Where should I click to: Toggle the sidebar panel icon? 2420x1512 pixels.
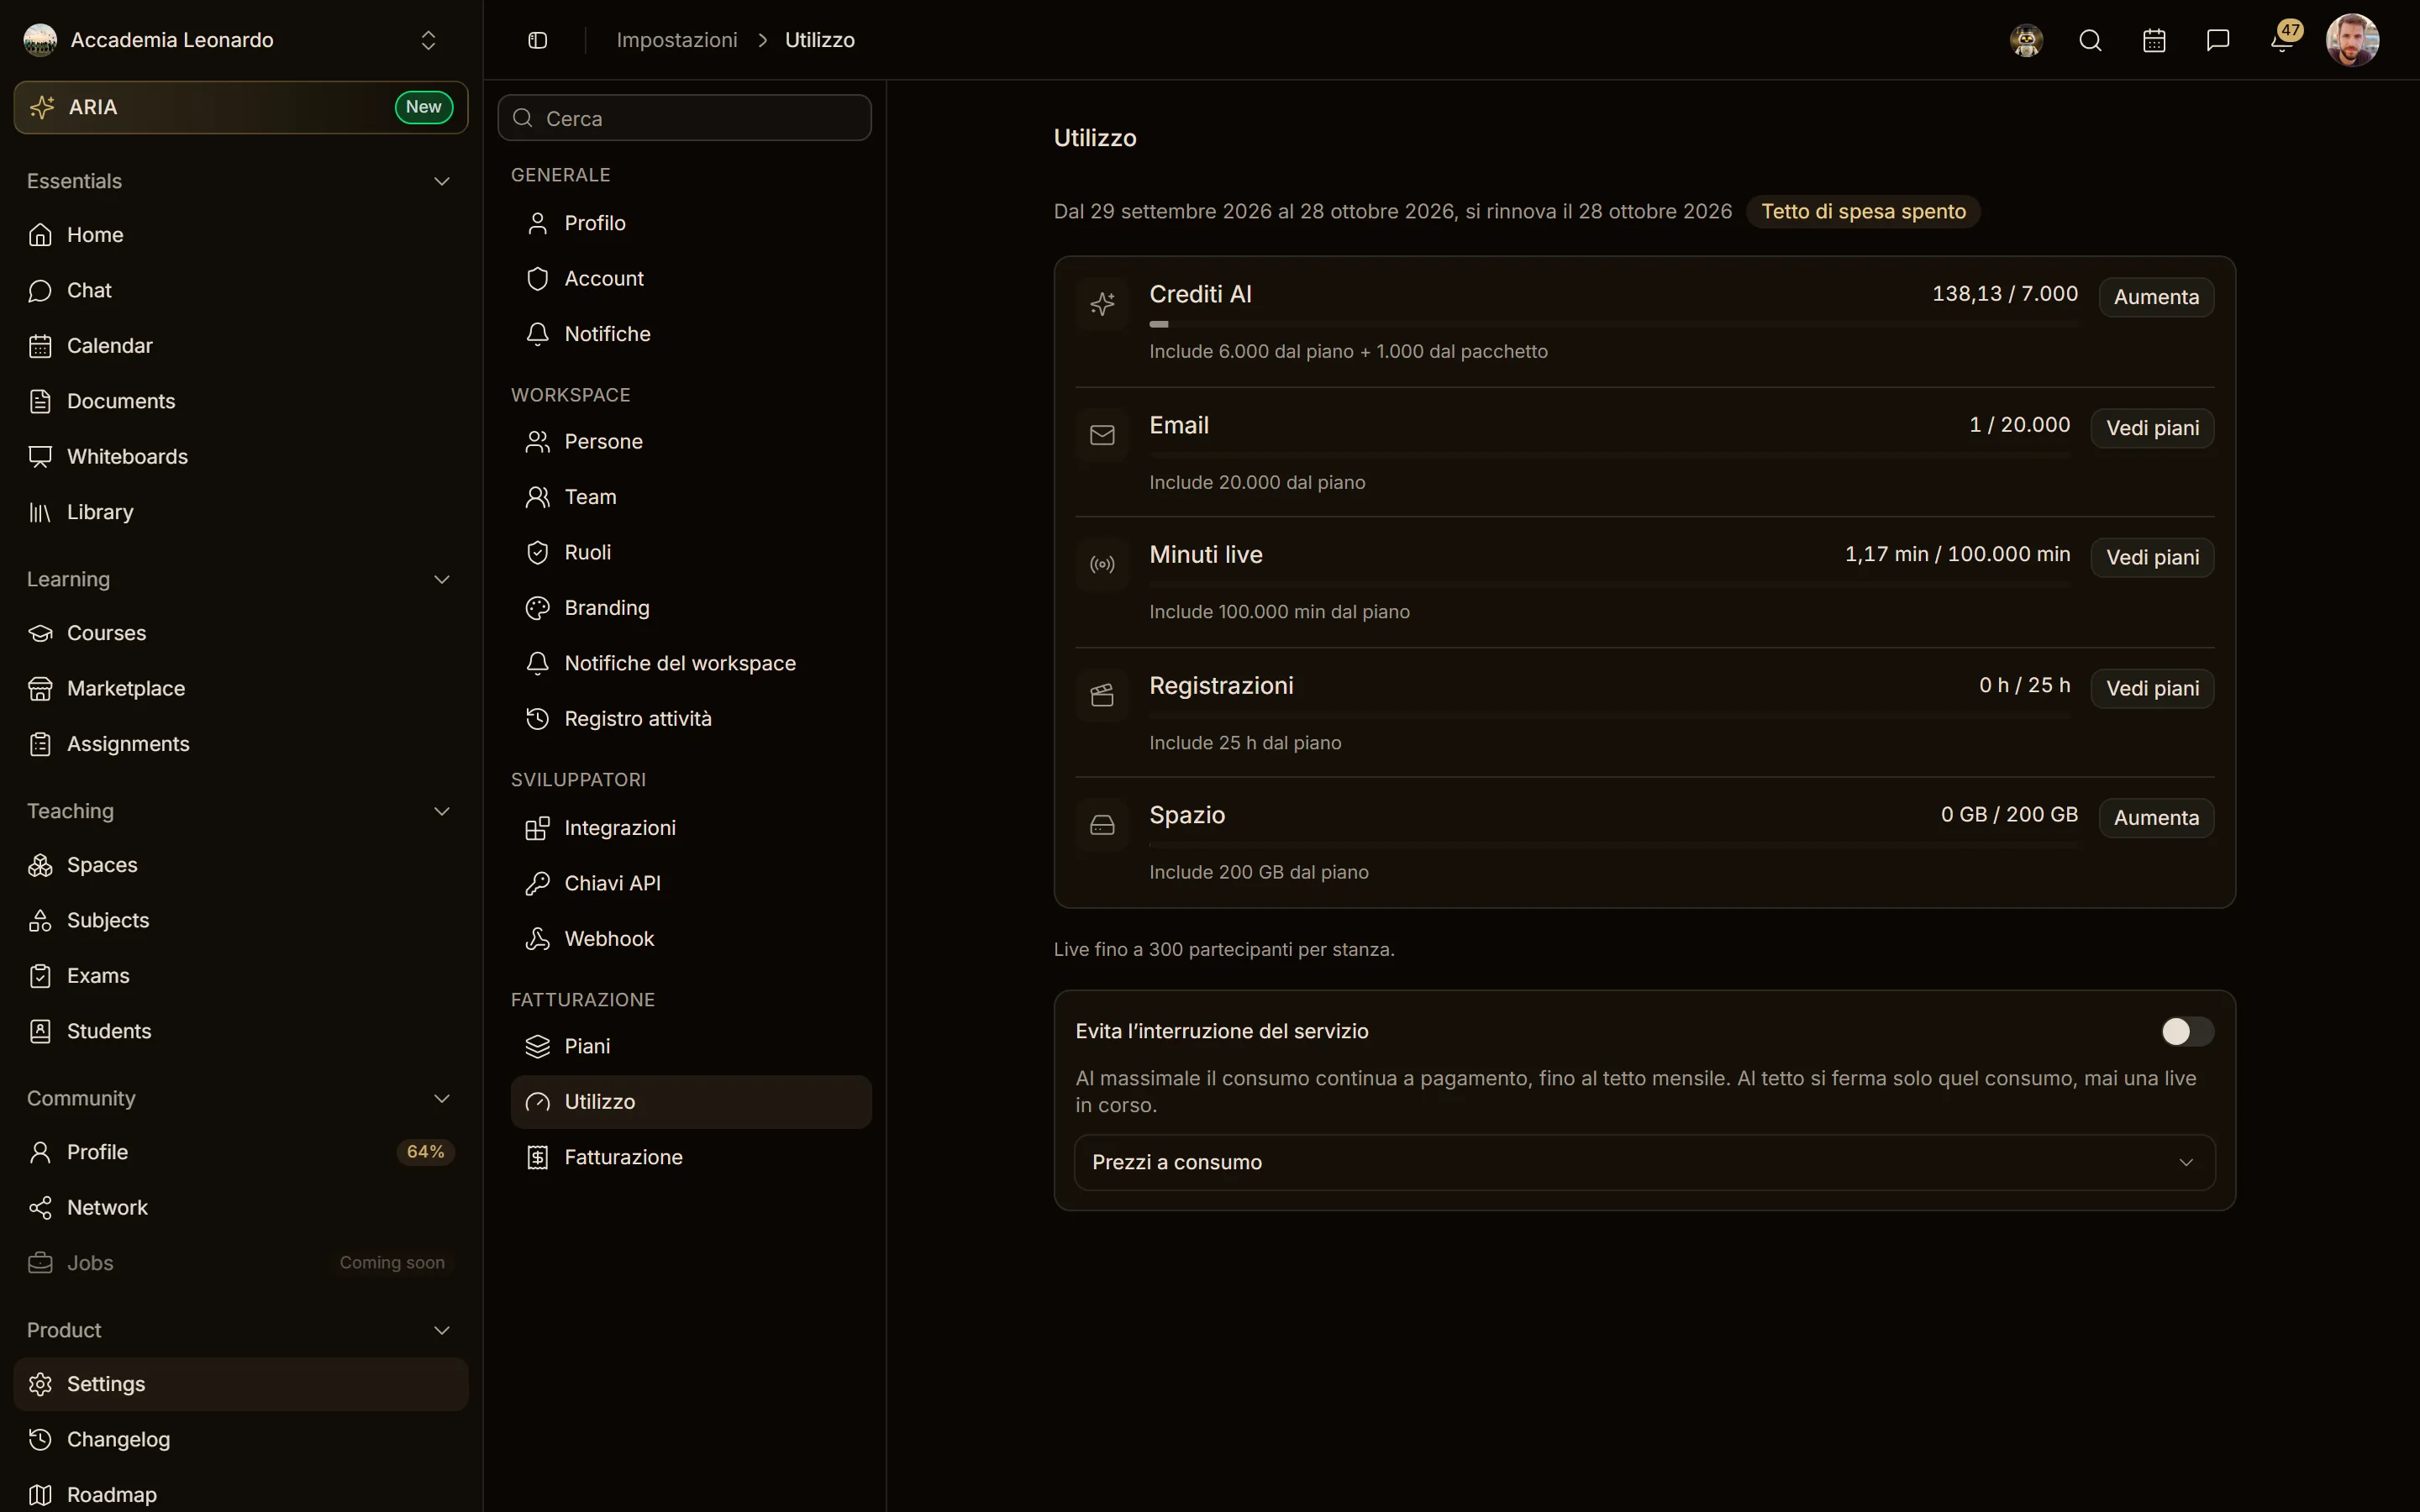[x=537, y=40]
